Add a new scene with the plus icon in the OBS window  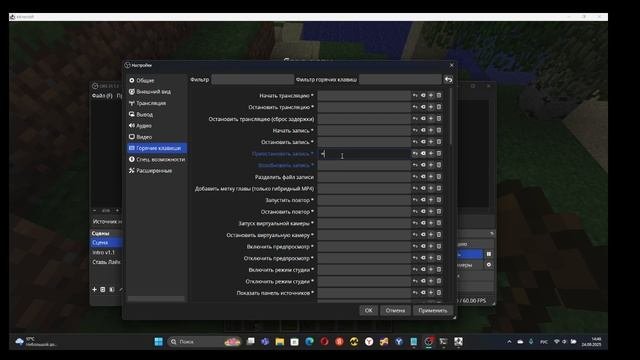pos(94,289)
